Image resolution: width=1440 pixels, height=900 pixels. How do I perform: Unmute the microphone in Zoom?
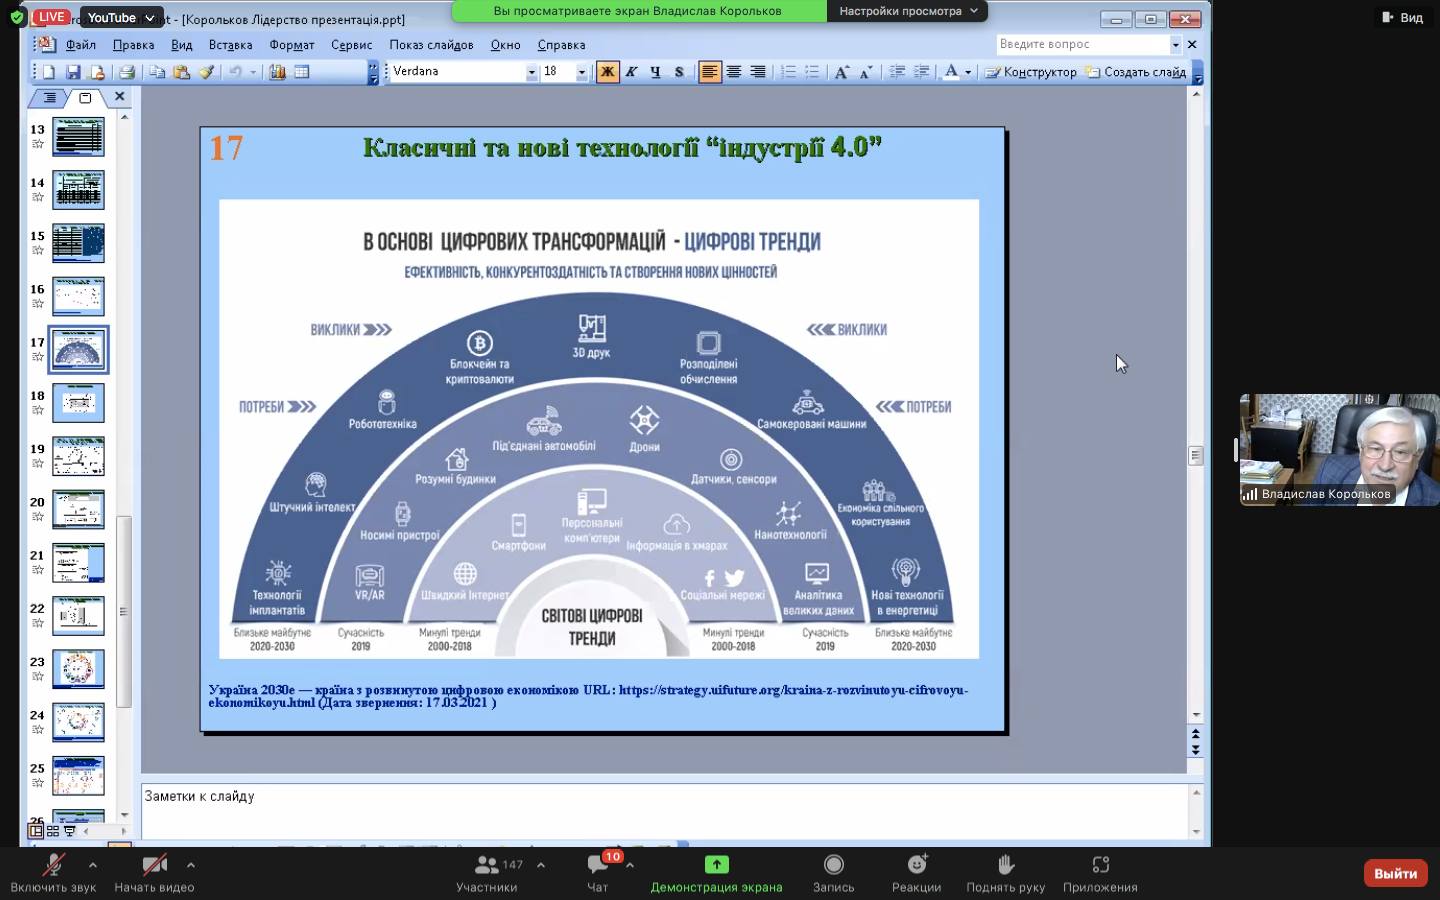pos(53,866)
